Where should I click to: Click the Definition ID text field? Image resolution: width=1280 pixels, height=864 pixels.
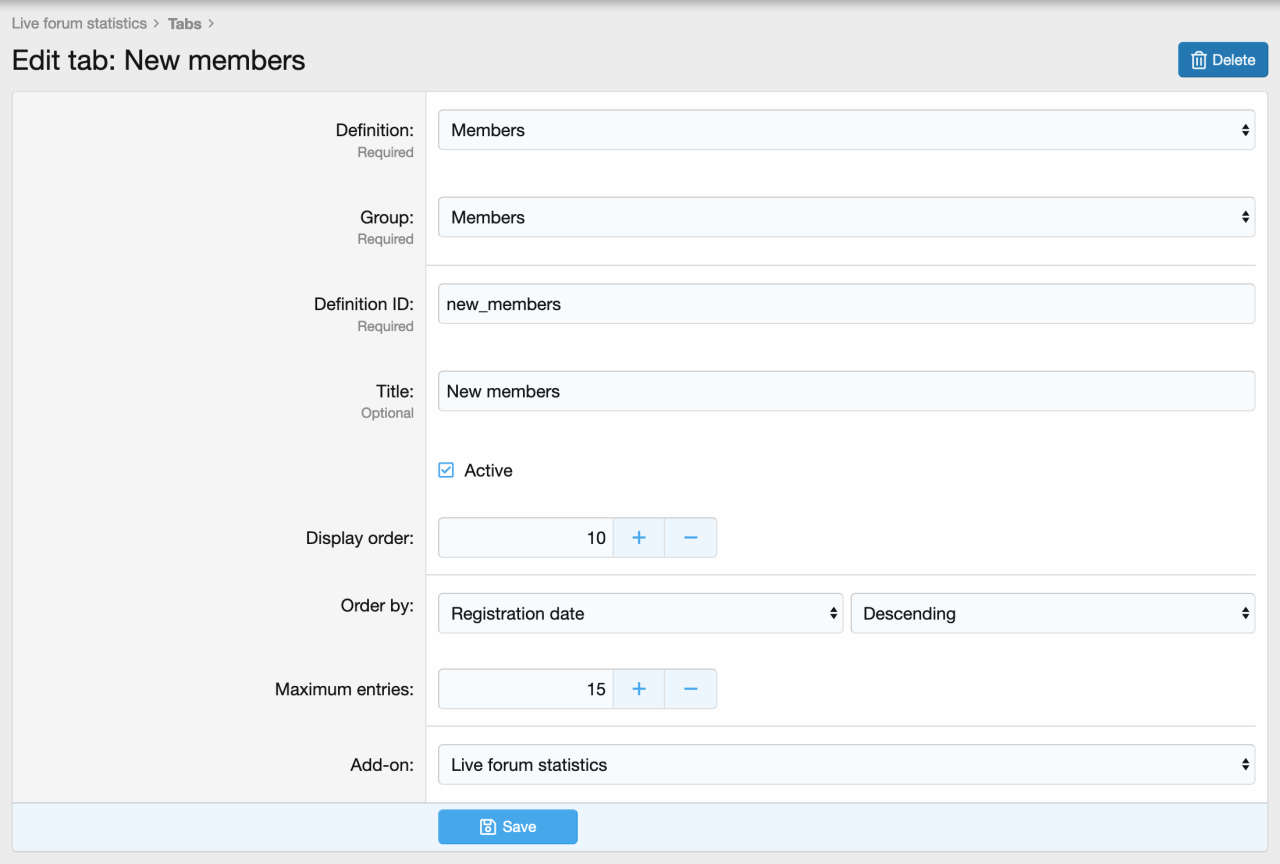[x=846, y=304]
